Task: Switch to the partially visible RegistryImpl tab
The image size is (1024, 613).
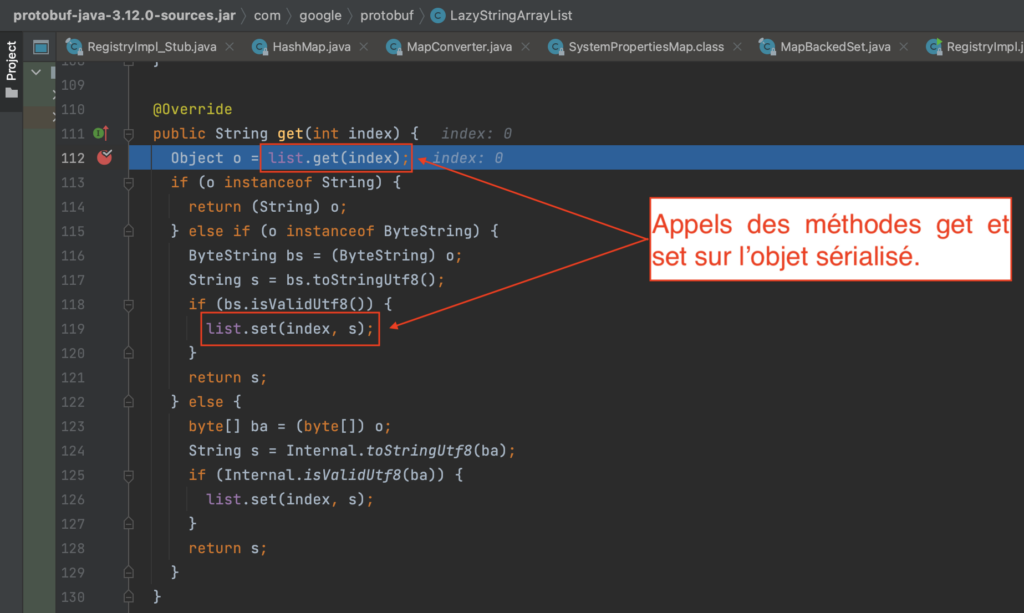Action: pyautogui.click(x=974, y=47)
